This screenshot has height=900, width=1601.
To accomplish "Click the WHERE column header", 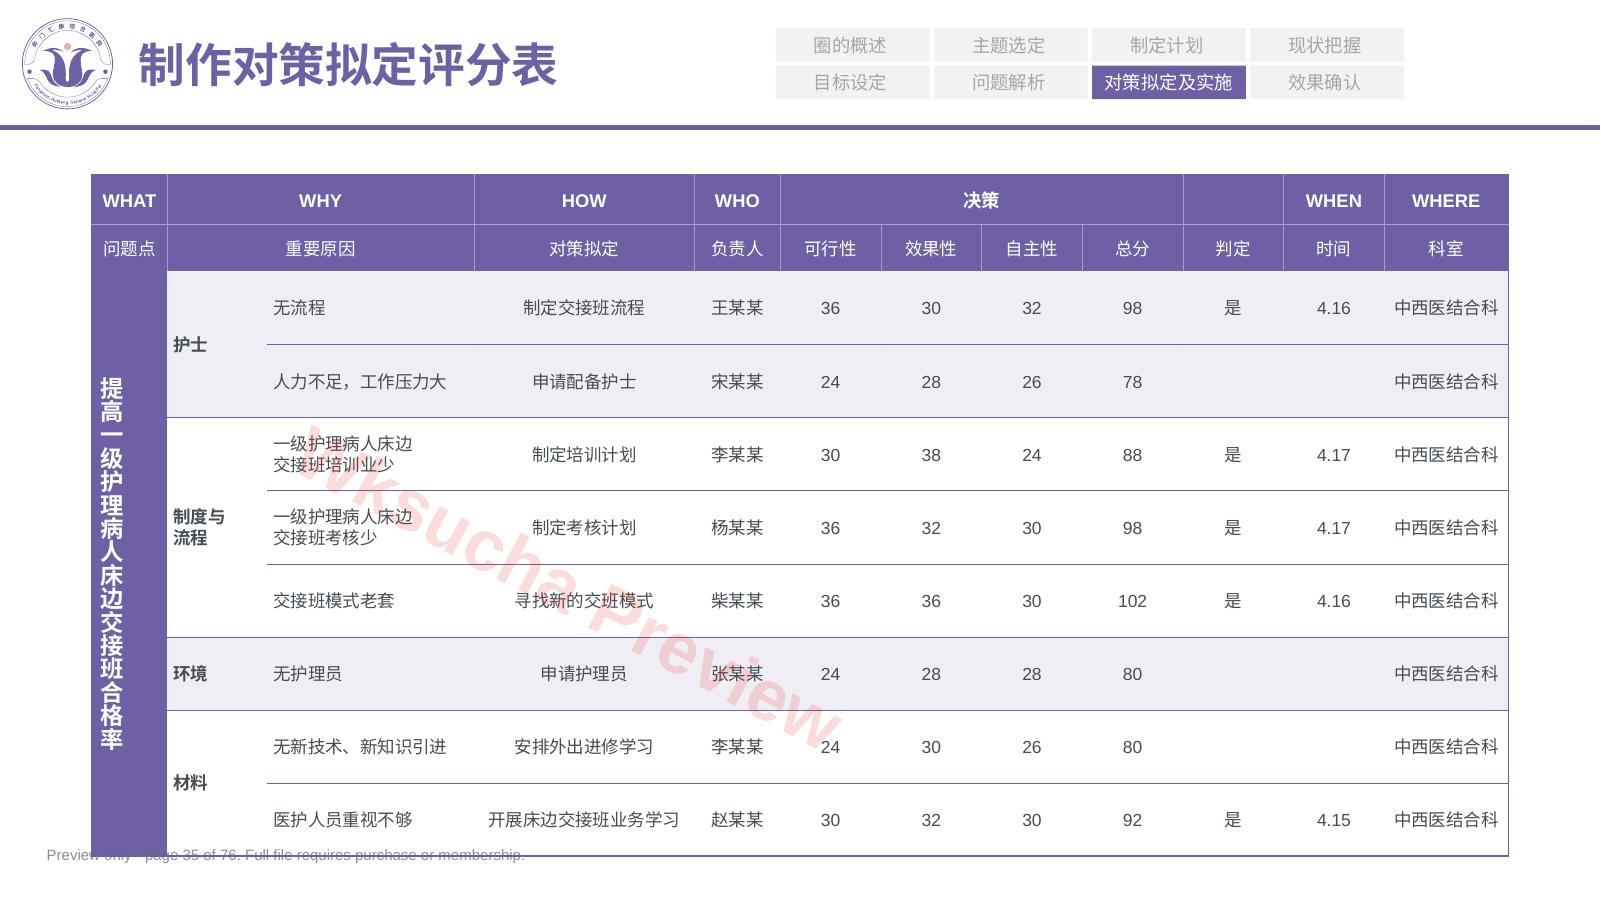I will pyautogui.click(x=1446, y=200).
